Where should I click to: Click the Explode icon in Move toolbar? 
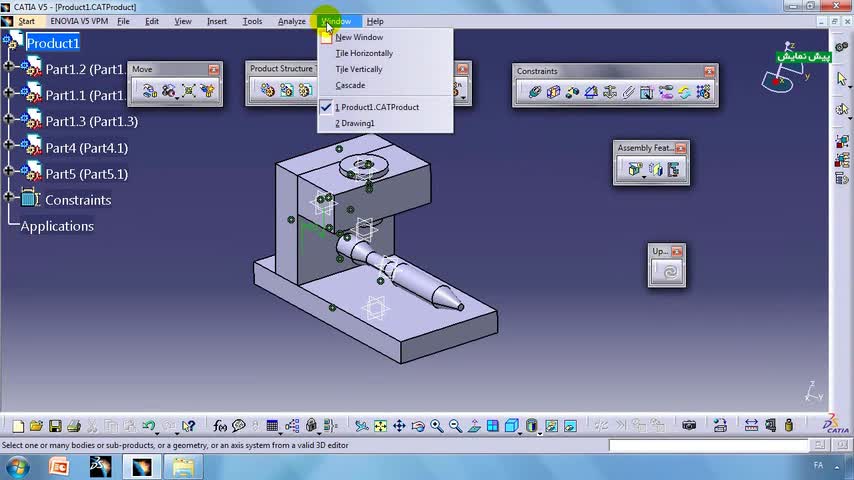click(188, 91)
